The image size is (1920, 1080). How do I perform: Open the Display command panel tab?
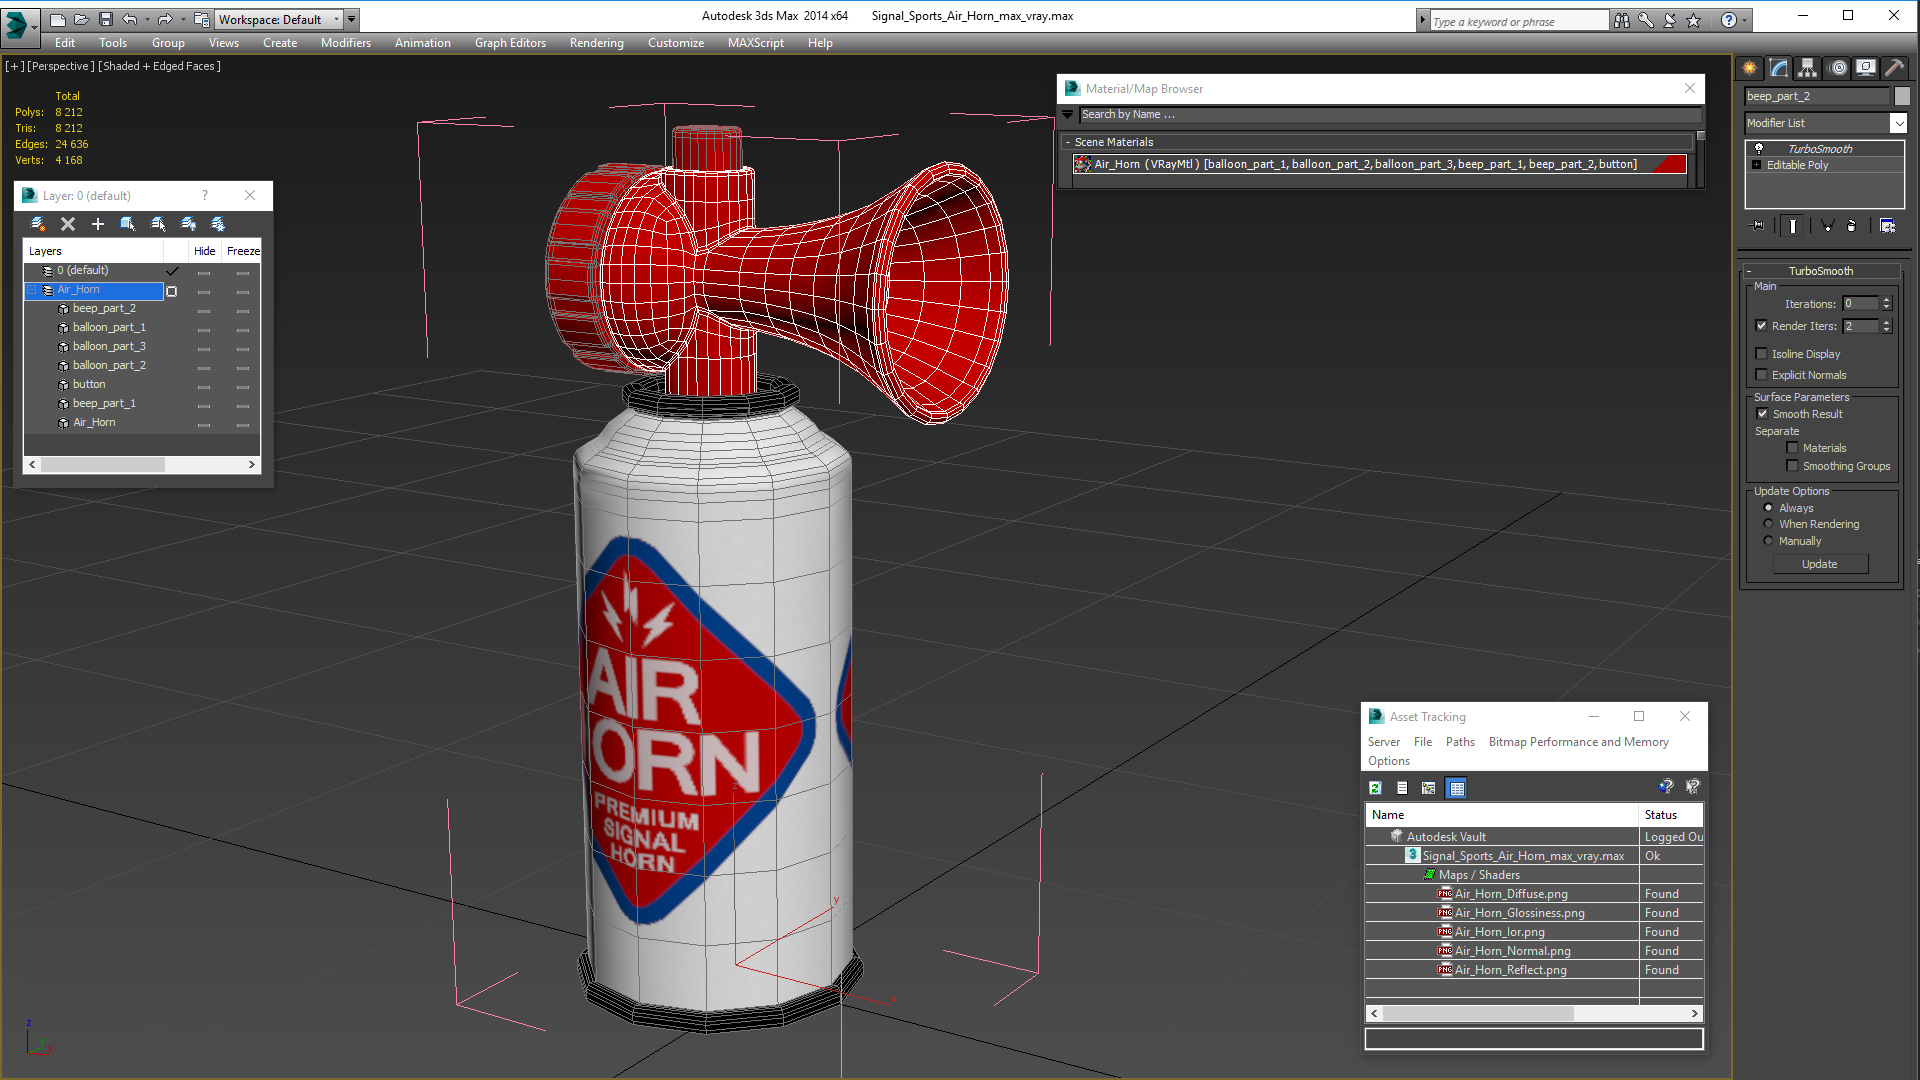1866,68
